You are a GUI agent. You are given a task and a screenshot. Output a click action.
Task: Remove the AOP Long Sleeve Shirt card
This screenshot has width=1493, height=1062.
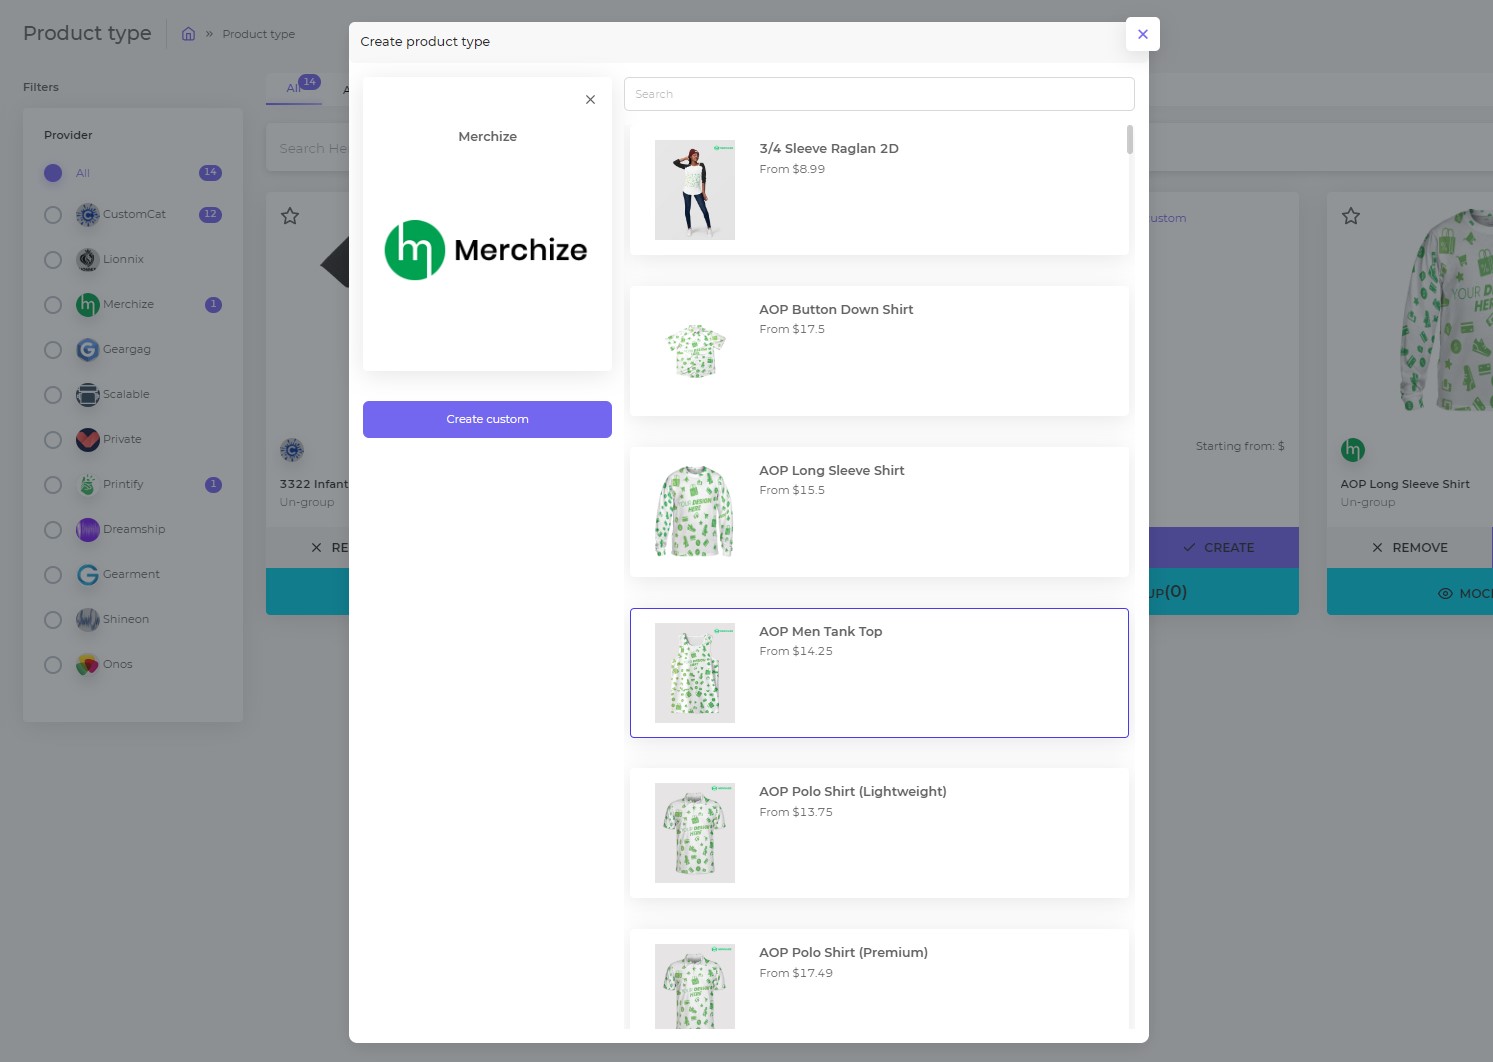point(1409,548)
